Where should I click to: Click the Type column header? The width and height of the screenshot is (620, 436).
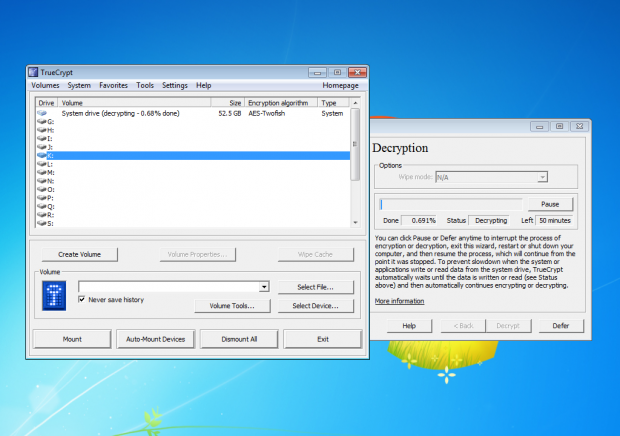[x=333, y=103]
